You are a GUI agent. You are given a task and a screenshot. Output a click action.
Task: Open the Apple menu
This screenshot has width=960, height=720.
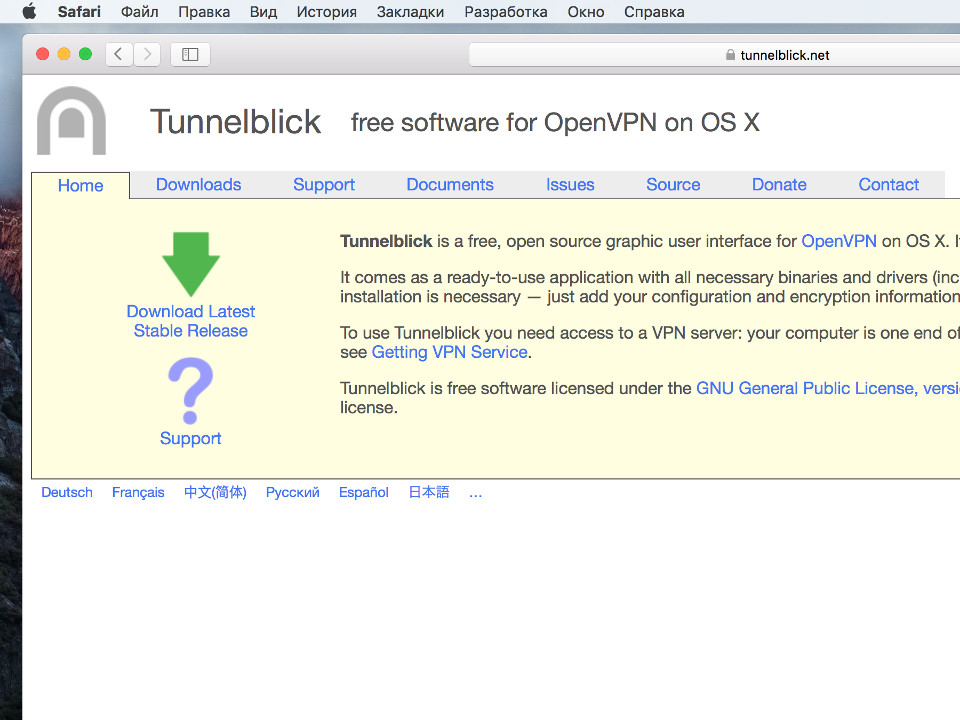pyautogui.click(x=29, y=12)
